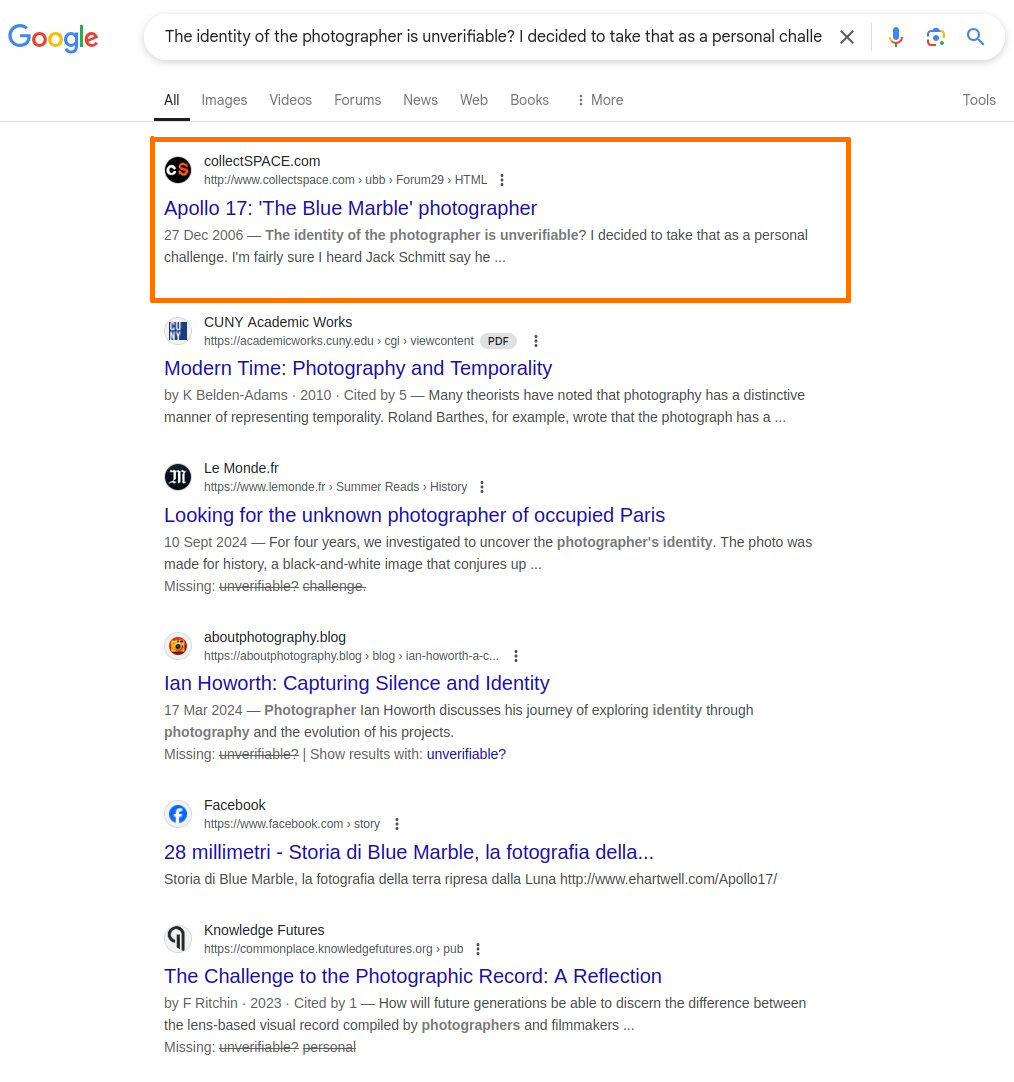Open three-dot options for Knowledge Futures result
Image resolution: width=1014 pixels, height=1082 pixels.
coord(478,949)
